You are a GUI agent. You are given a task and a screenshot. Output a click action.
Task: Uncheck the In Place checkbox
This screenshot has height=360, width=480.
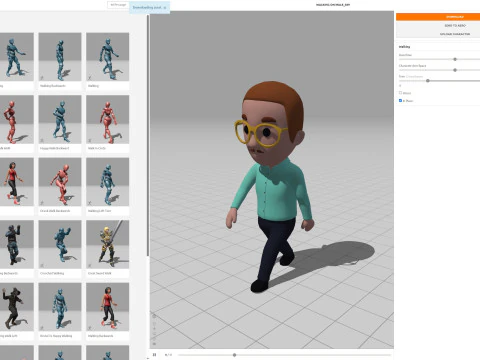pos(400,100)
